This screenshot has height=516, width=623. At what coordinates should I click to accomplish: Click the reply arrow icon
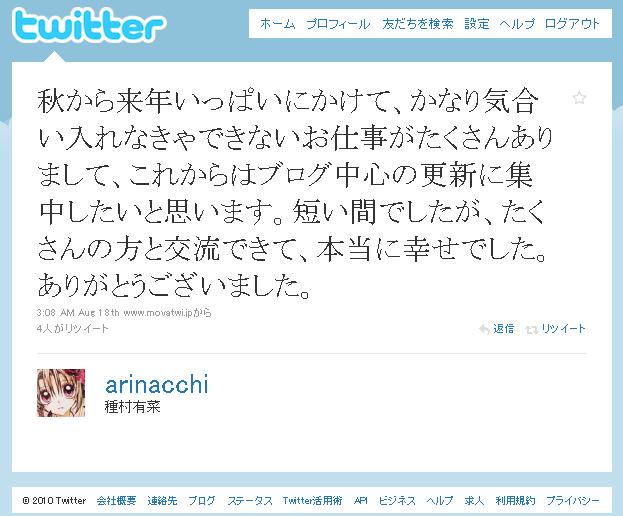click(x=484, y=329)
